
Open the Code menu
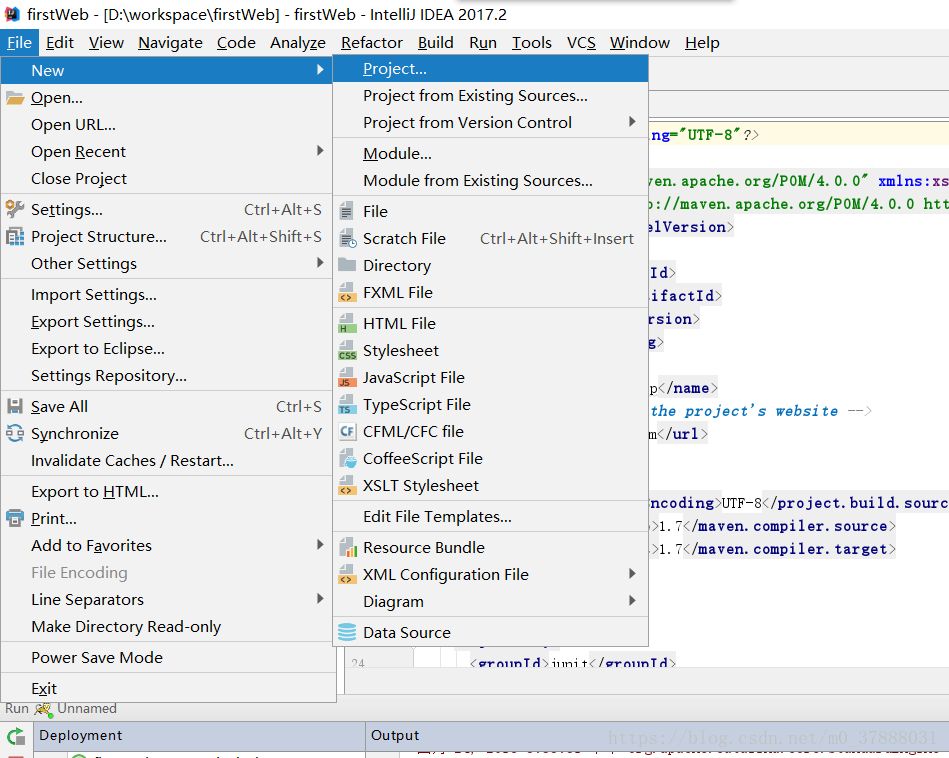(236, 43)
